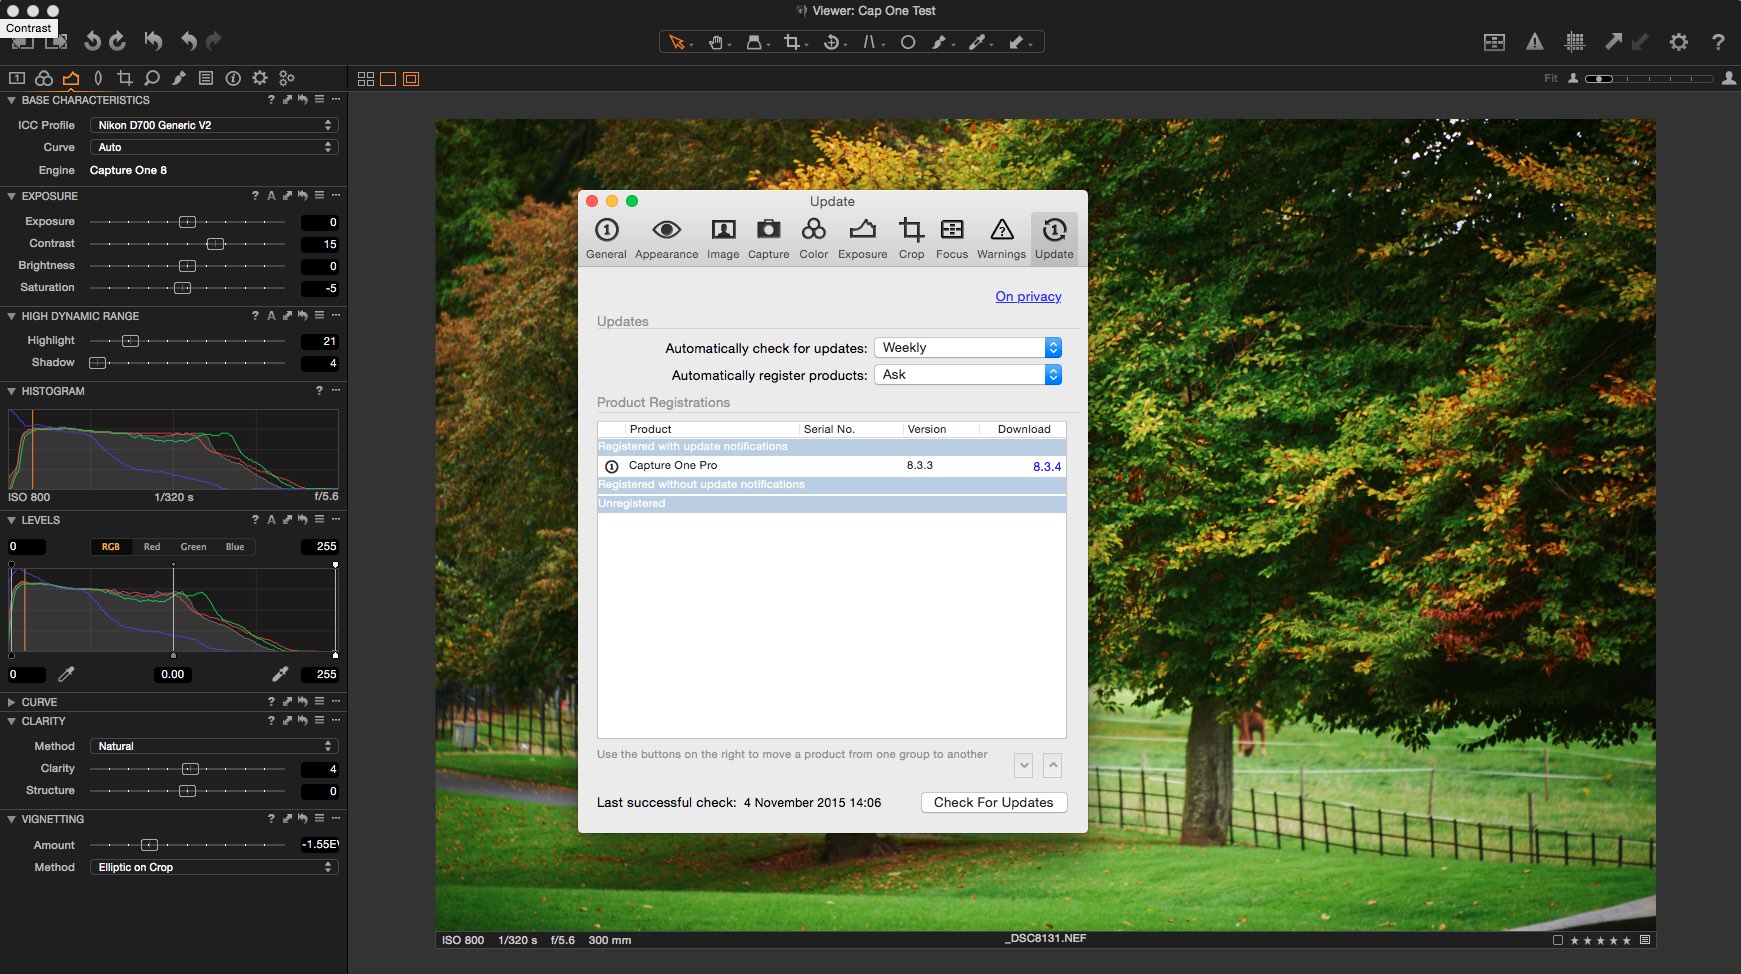Click the Check For Updates button
1741x974 pixels.
pos(993,802)
